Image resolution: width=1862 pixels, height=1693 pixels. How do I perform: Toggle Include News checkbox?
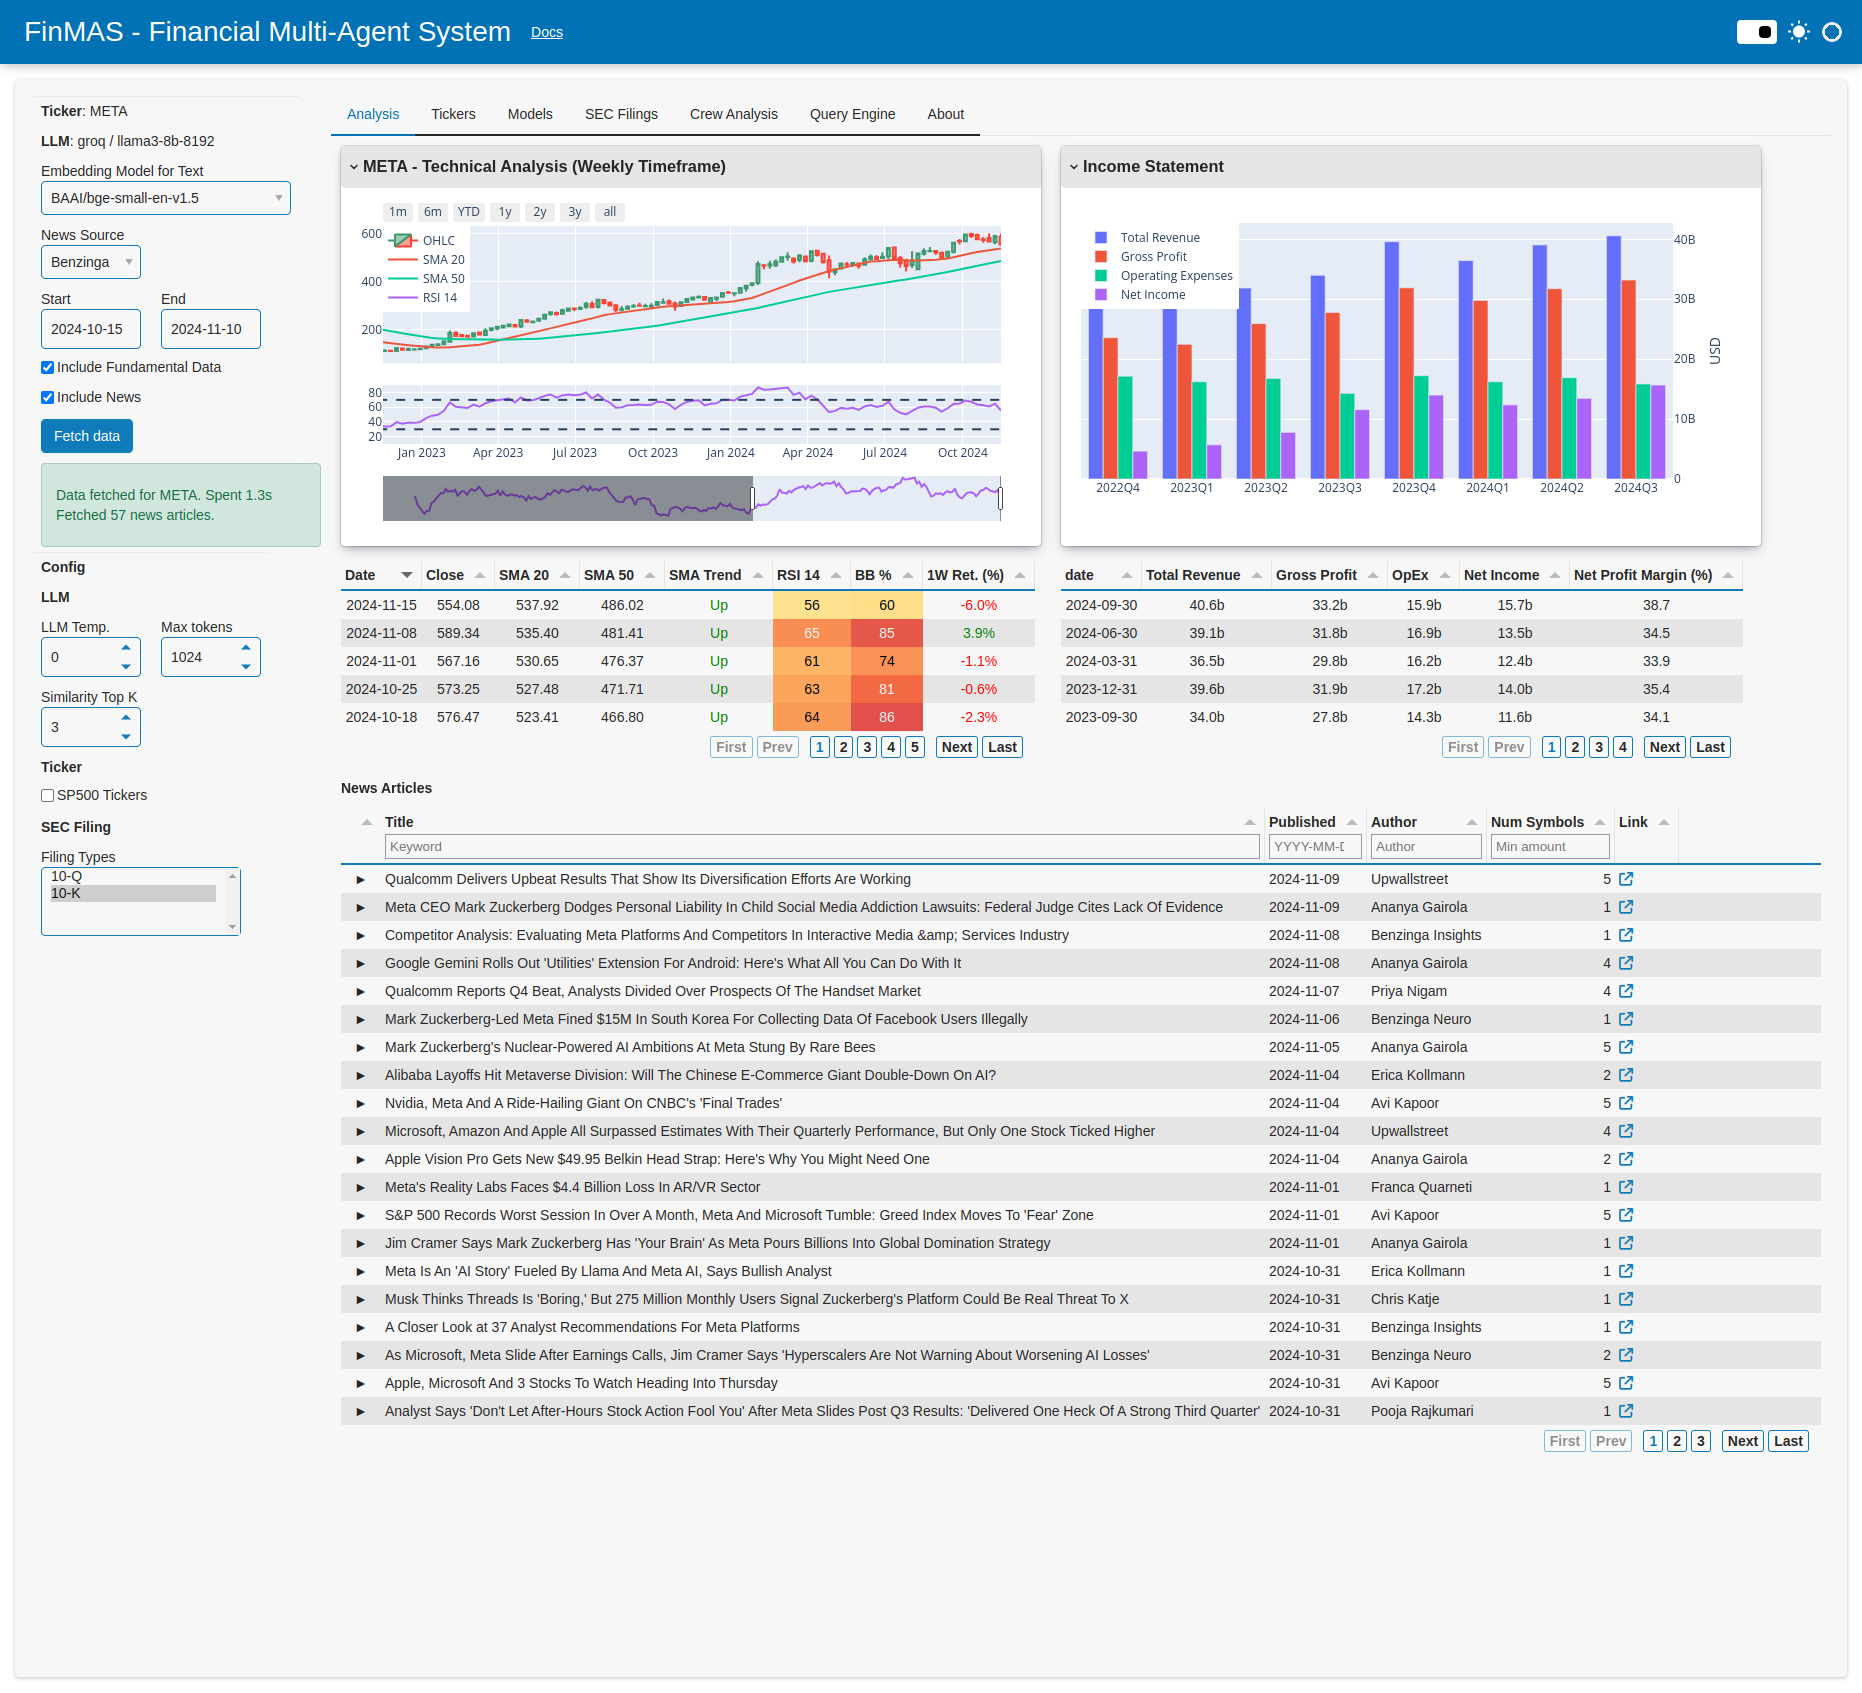pos(47,397)
